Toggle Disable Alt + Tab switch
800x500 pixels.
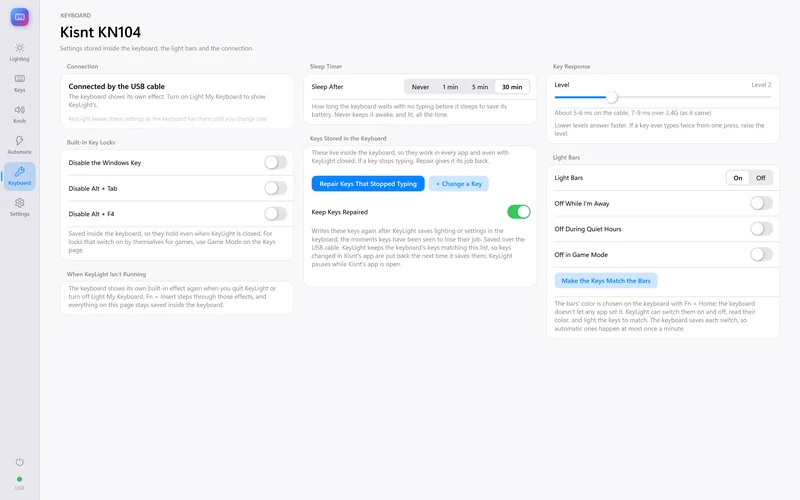(x=276, y=188)
